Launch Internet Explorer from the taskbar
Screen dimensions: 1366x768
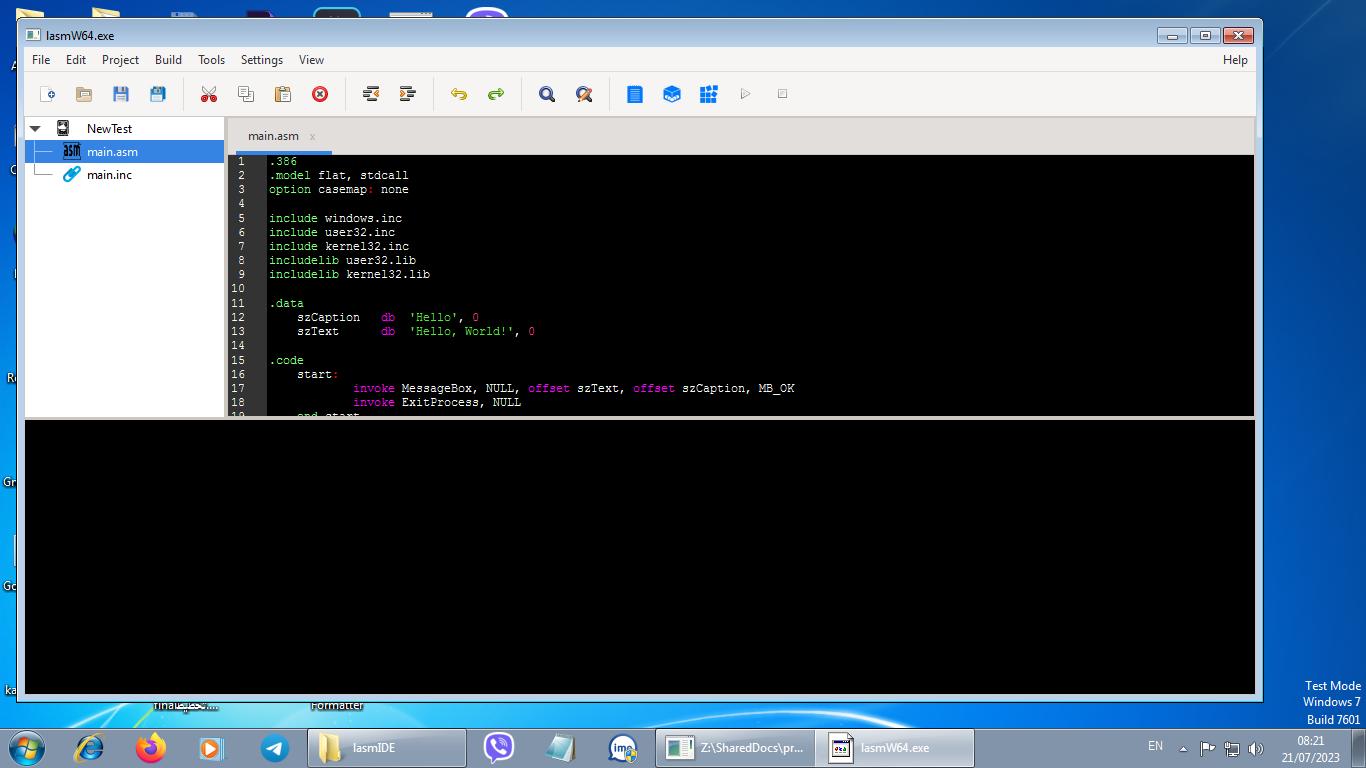91,747
